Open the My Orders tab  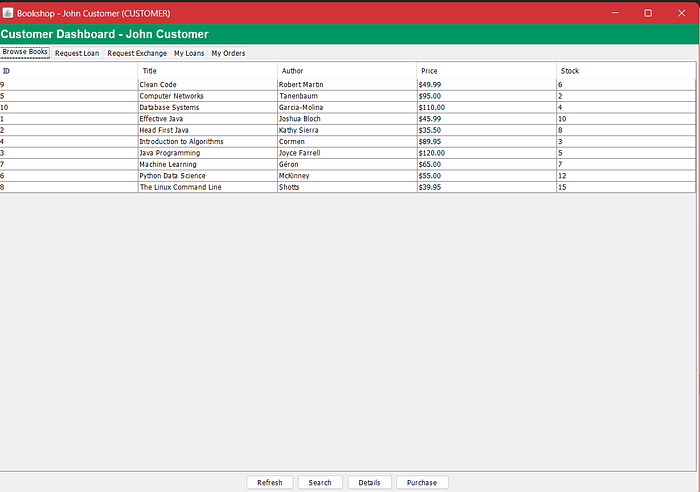(228, 53)
